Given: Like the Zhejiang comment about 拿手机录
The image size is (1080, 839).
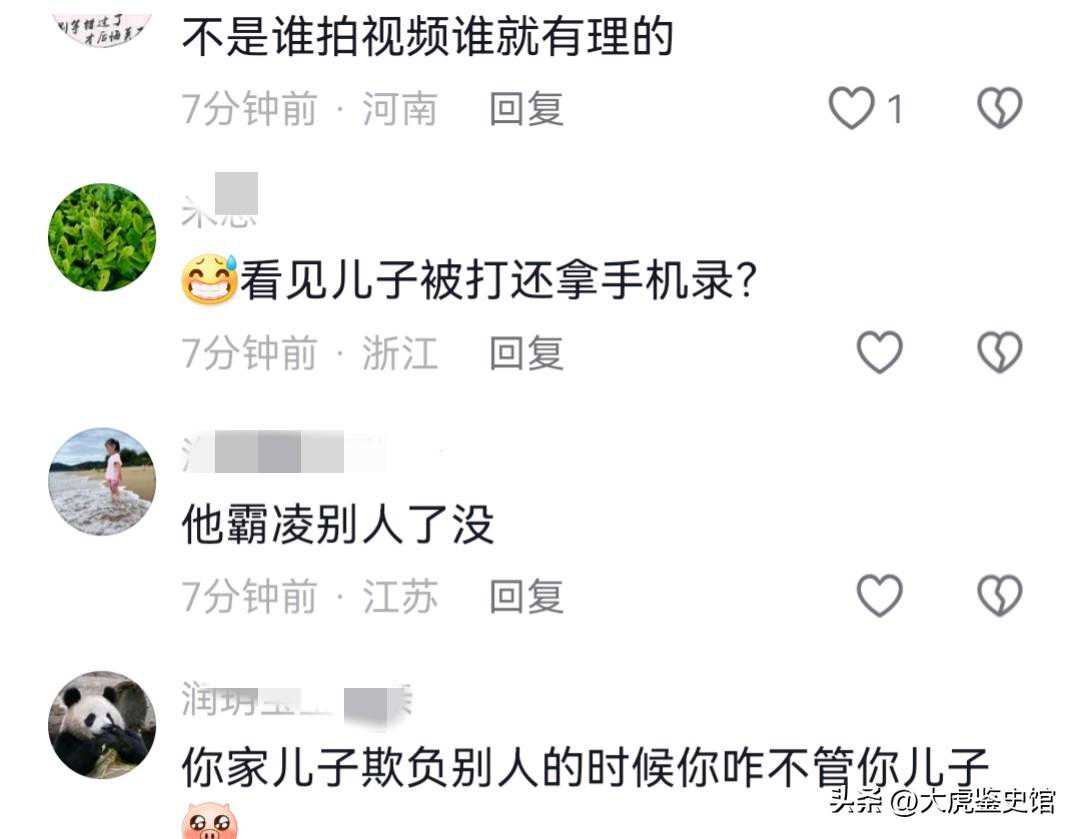Looking at the screenshot, I should click(880, 352).
